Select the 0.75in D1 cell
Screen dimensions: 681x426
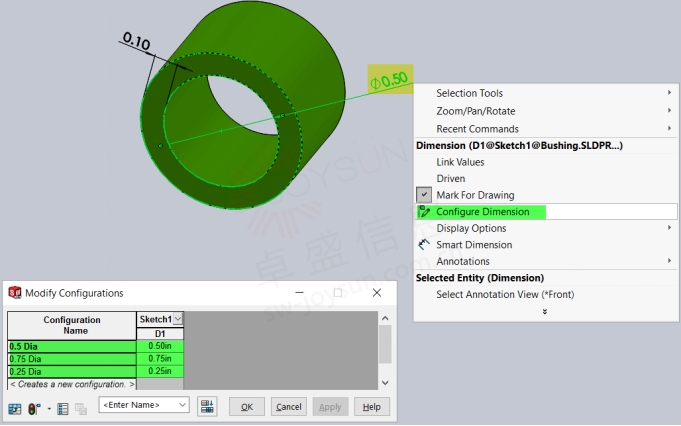pos(160,358)
